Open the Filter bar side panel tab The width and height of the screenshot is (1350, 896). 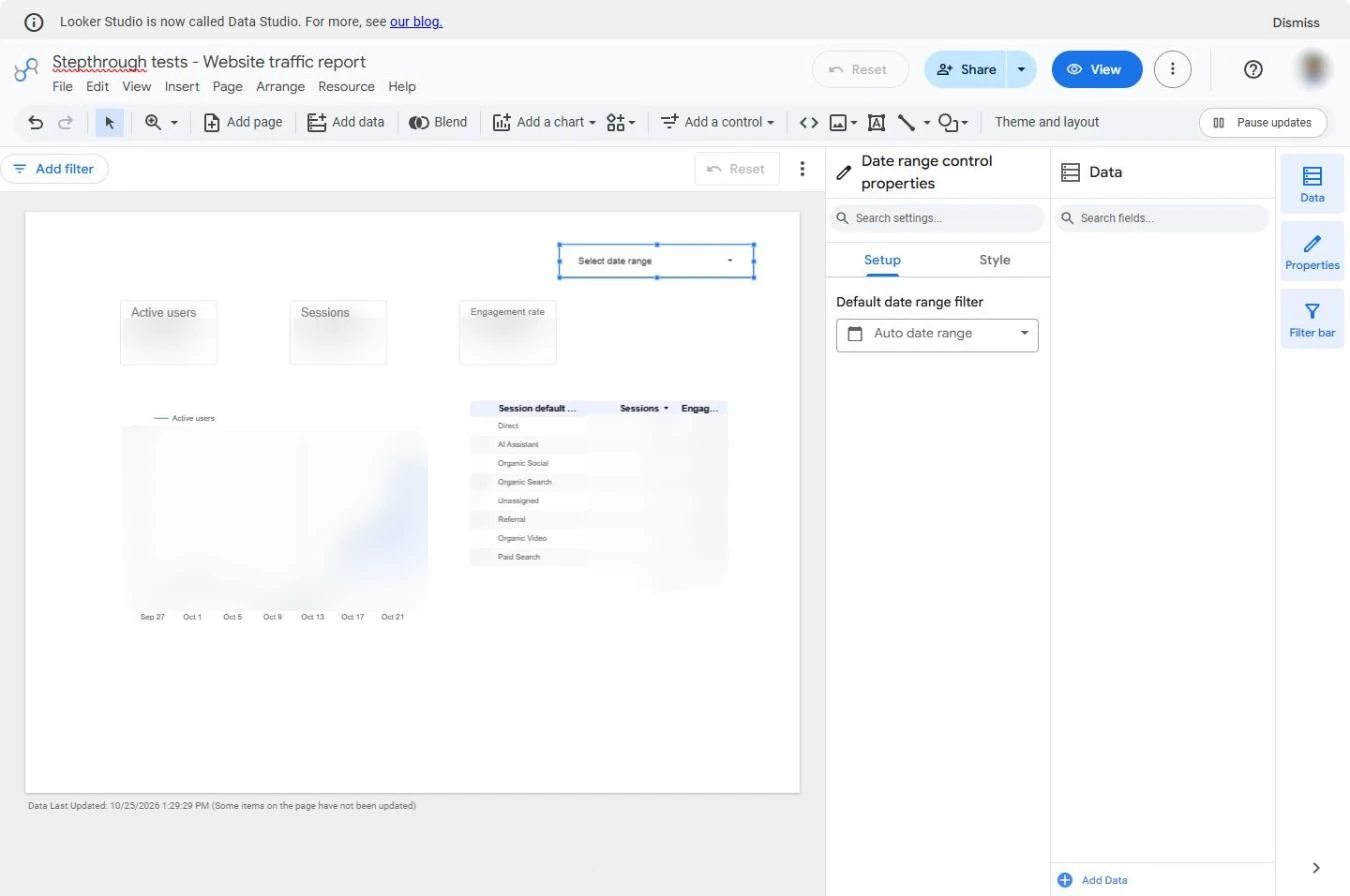1312,319
